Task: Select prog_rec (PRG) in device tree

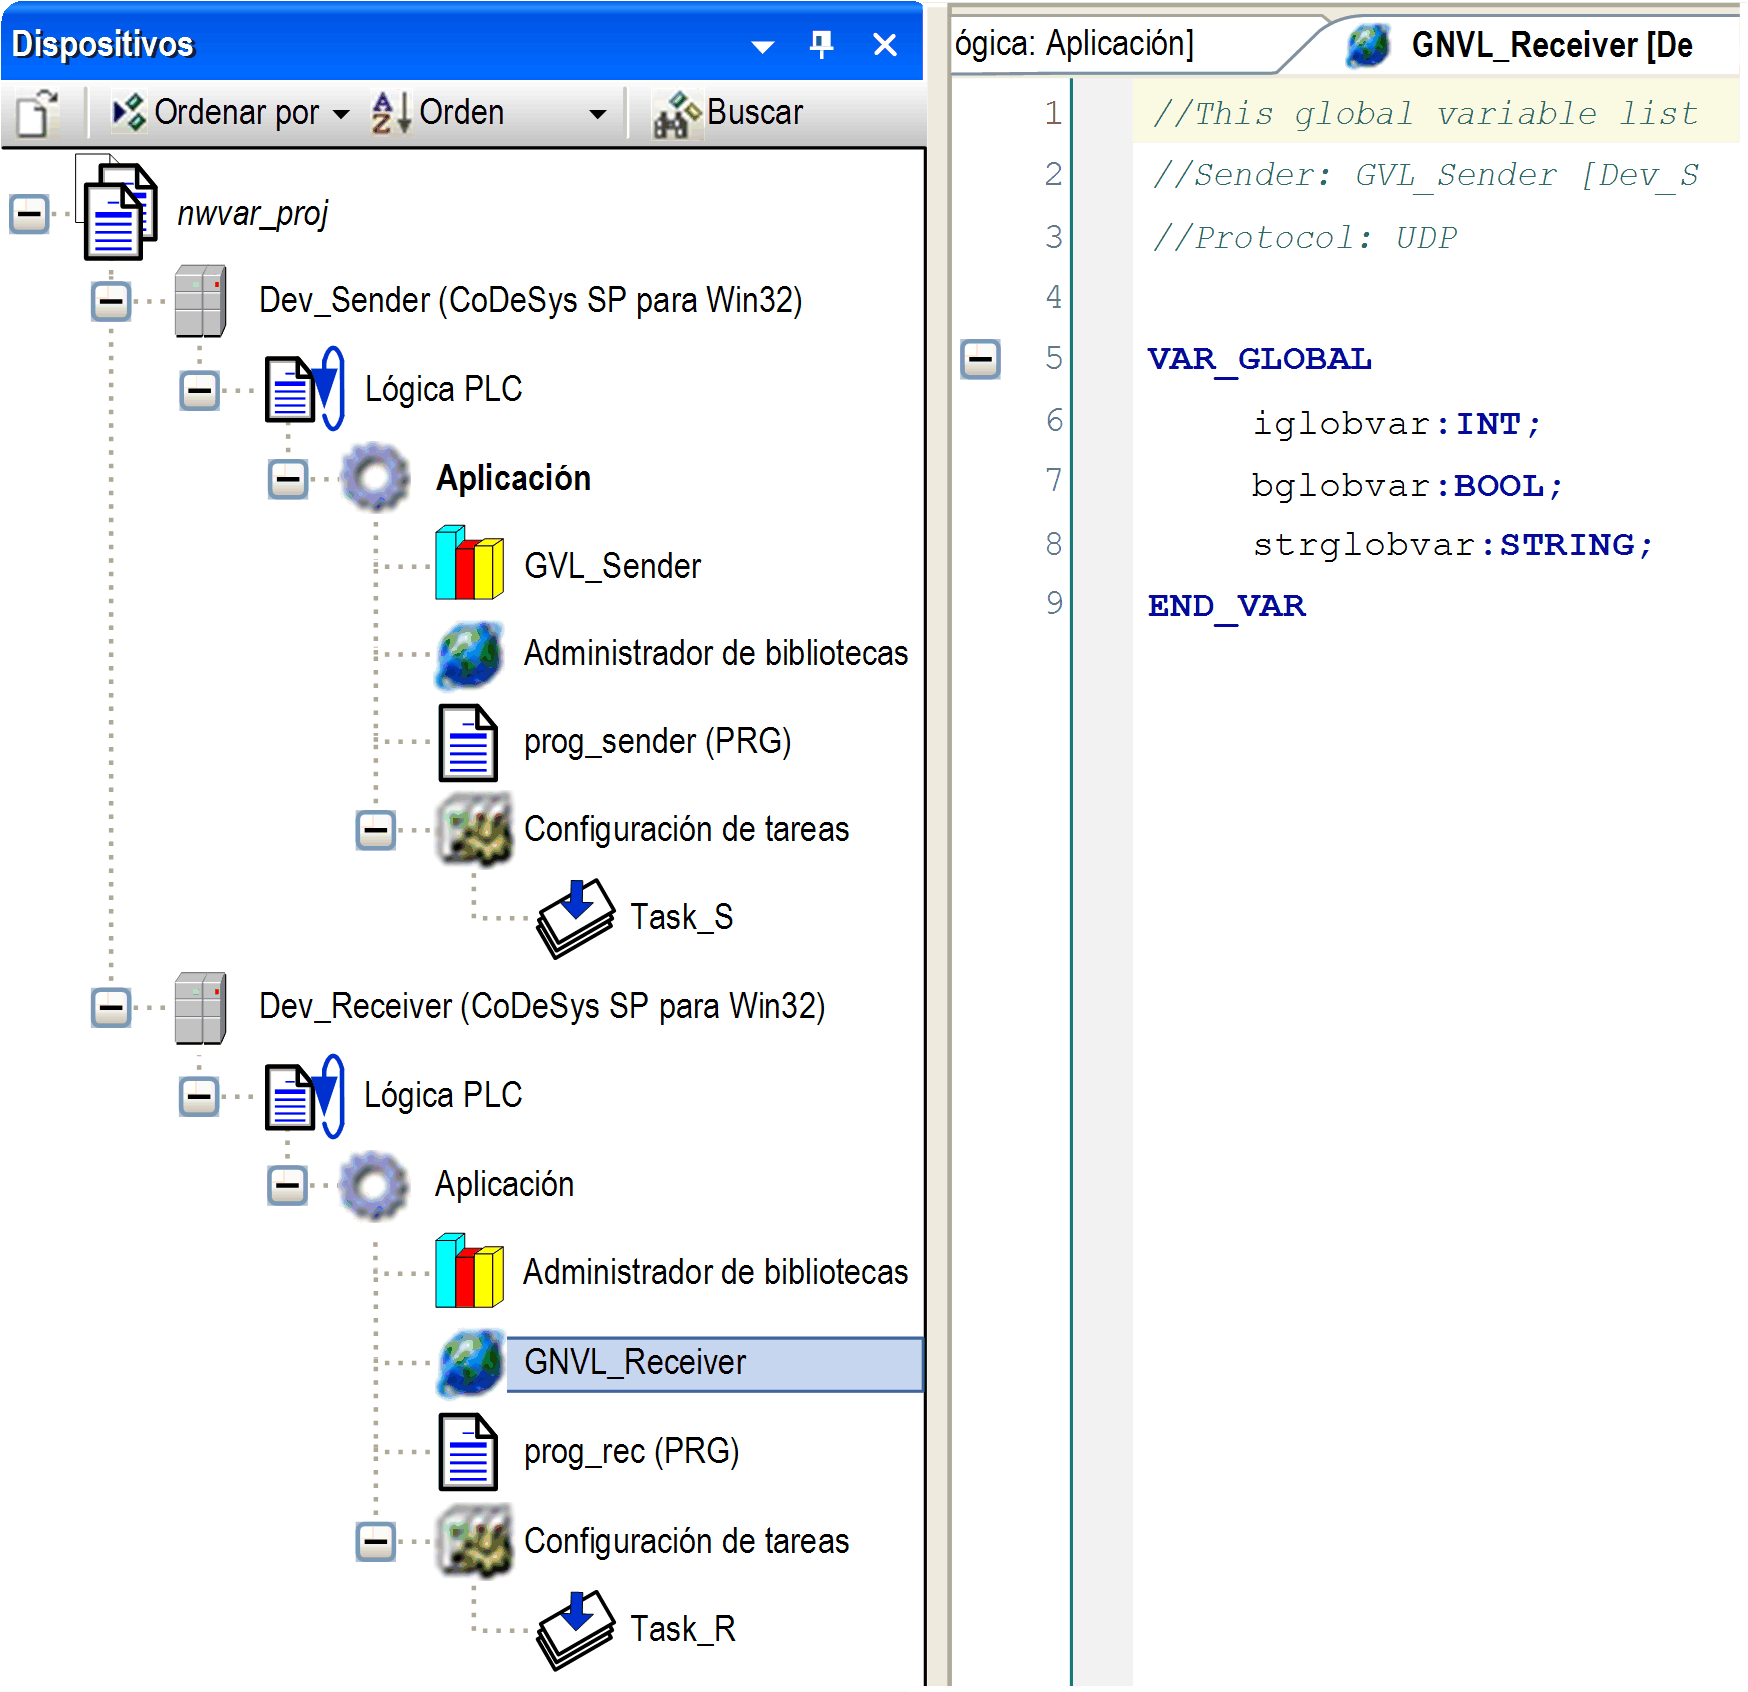Action: (630, 1451)
